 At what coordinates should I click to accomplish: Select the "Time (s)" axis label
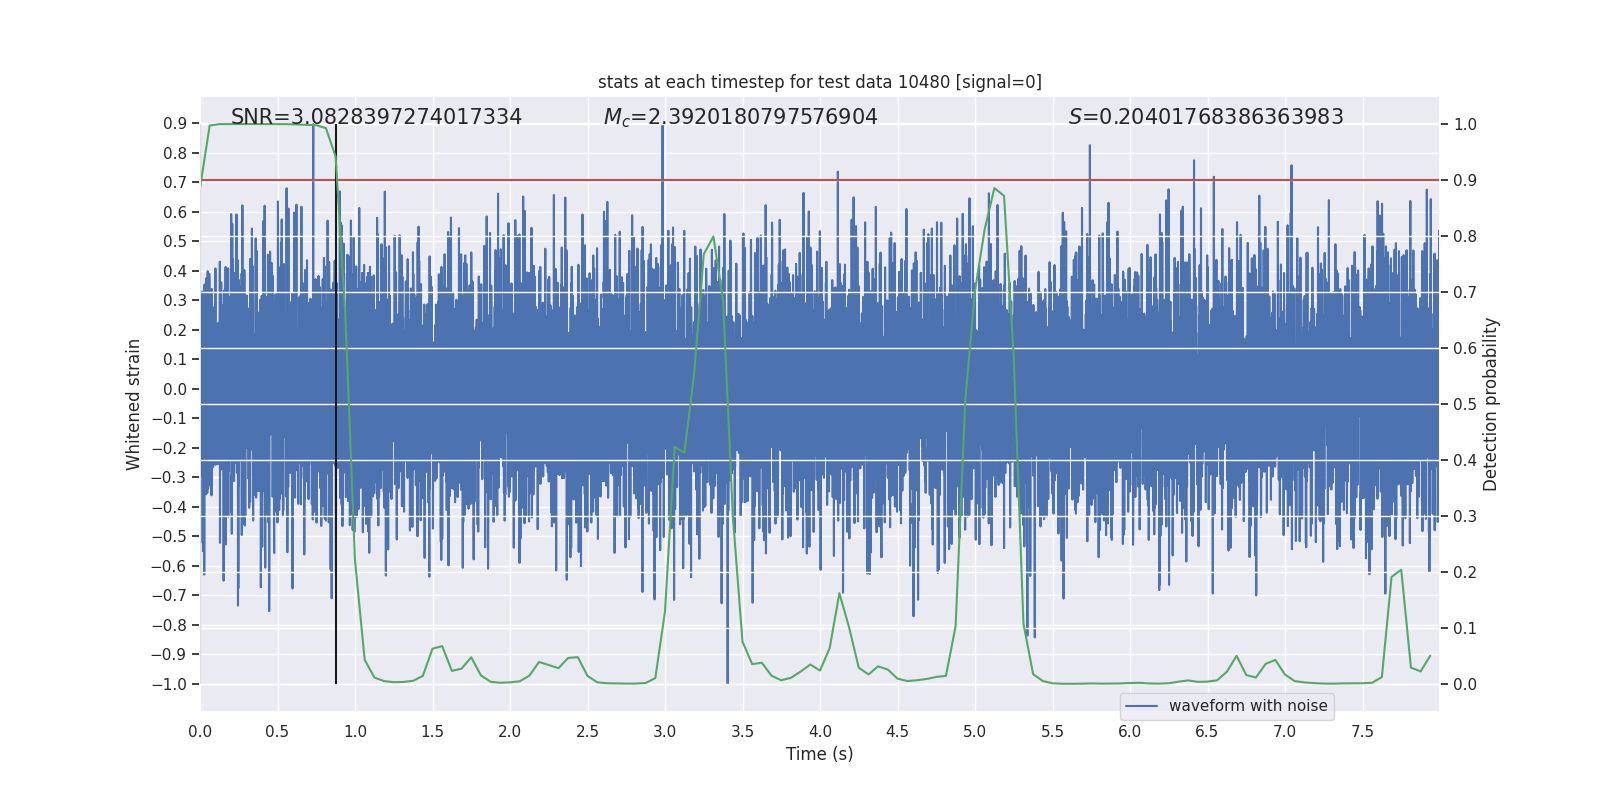click(820, 754)
